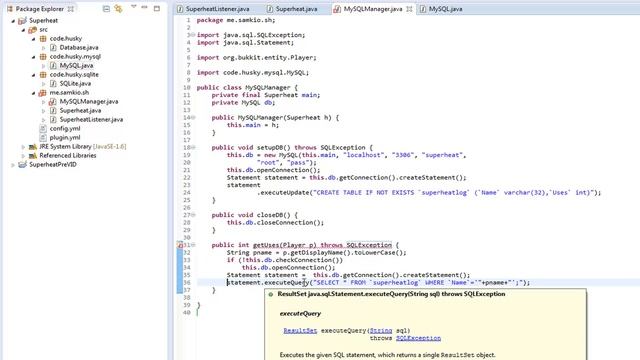This screenshot has height=360, width=640.
Task: Click the code.husky package icon
Action: tap(43, 38)
